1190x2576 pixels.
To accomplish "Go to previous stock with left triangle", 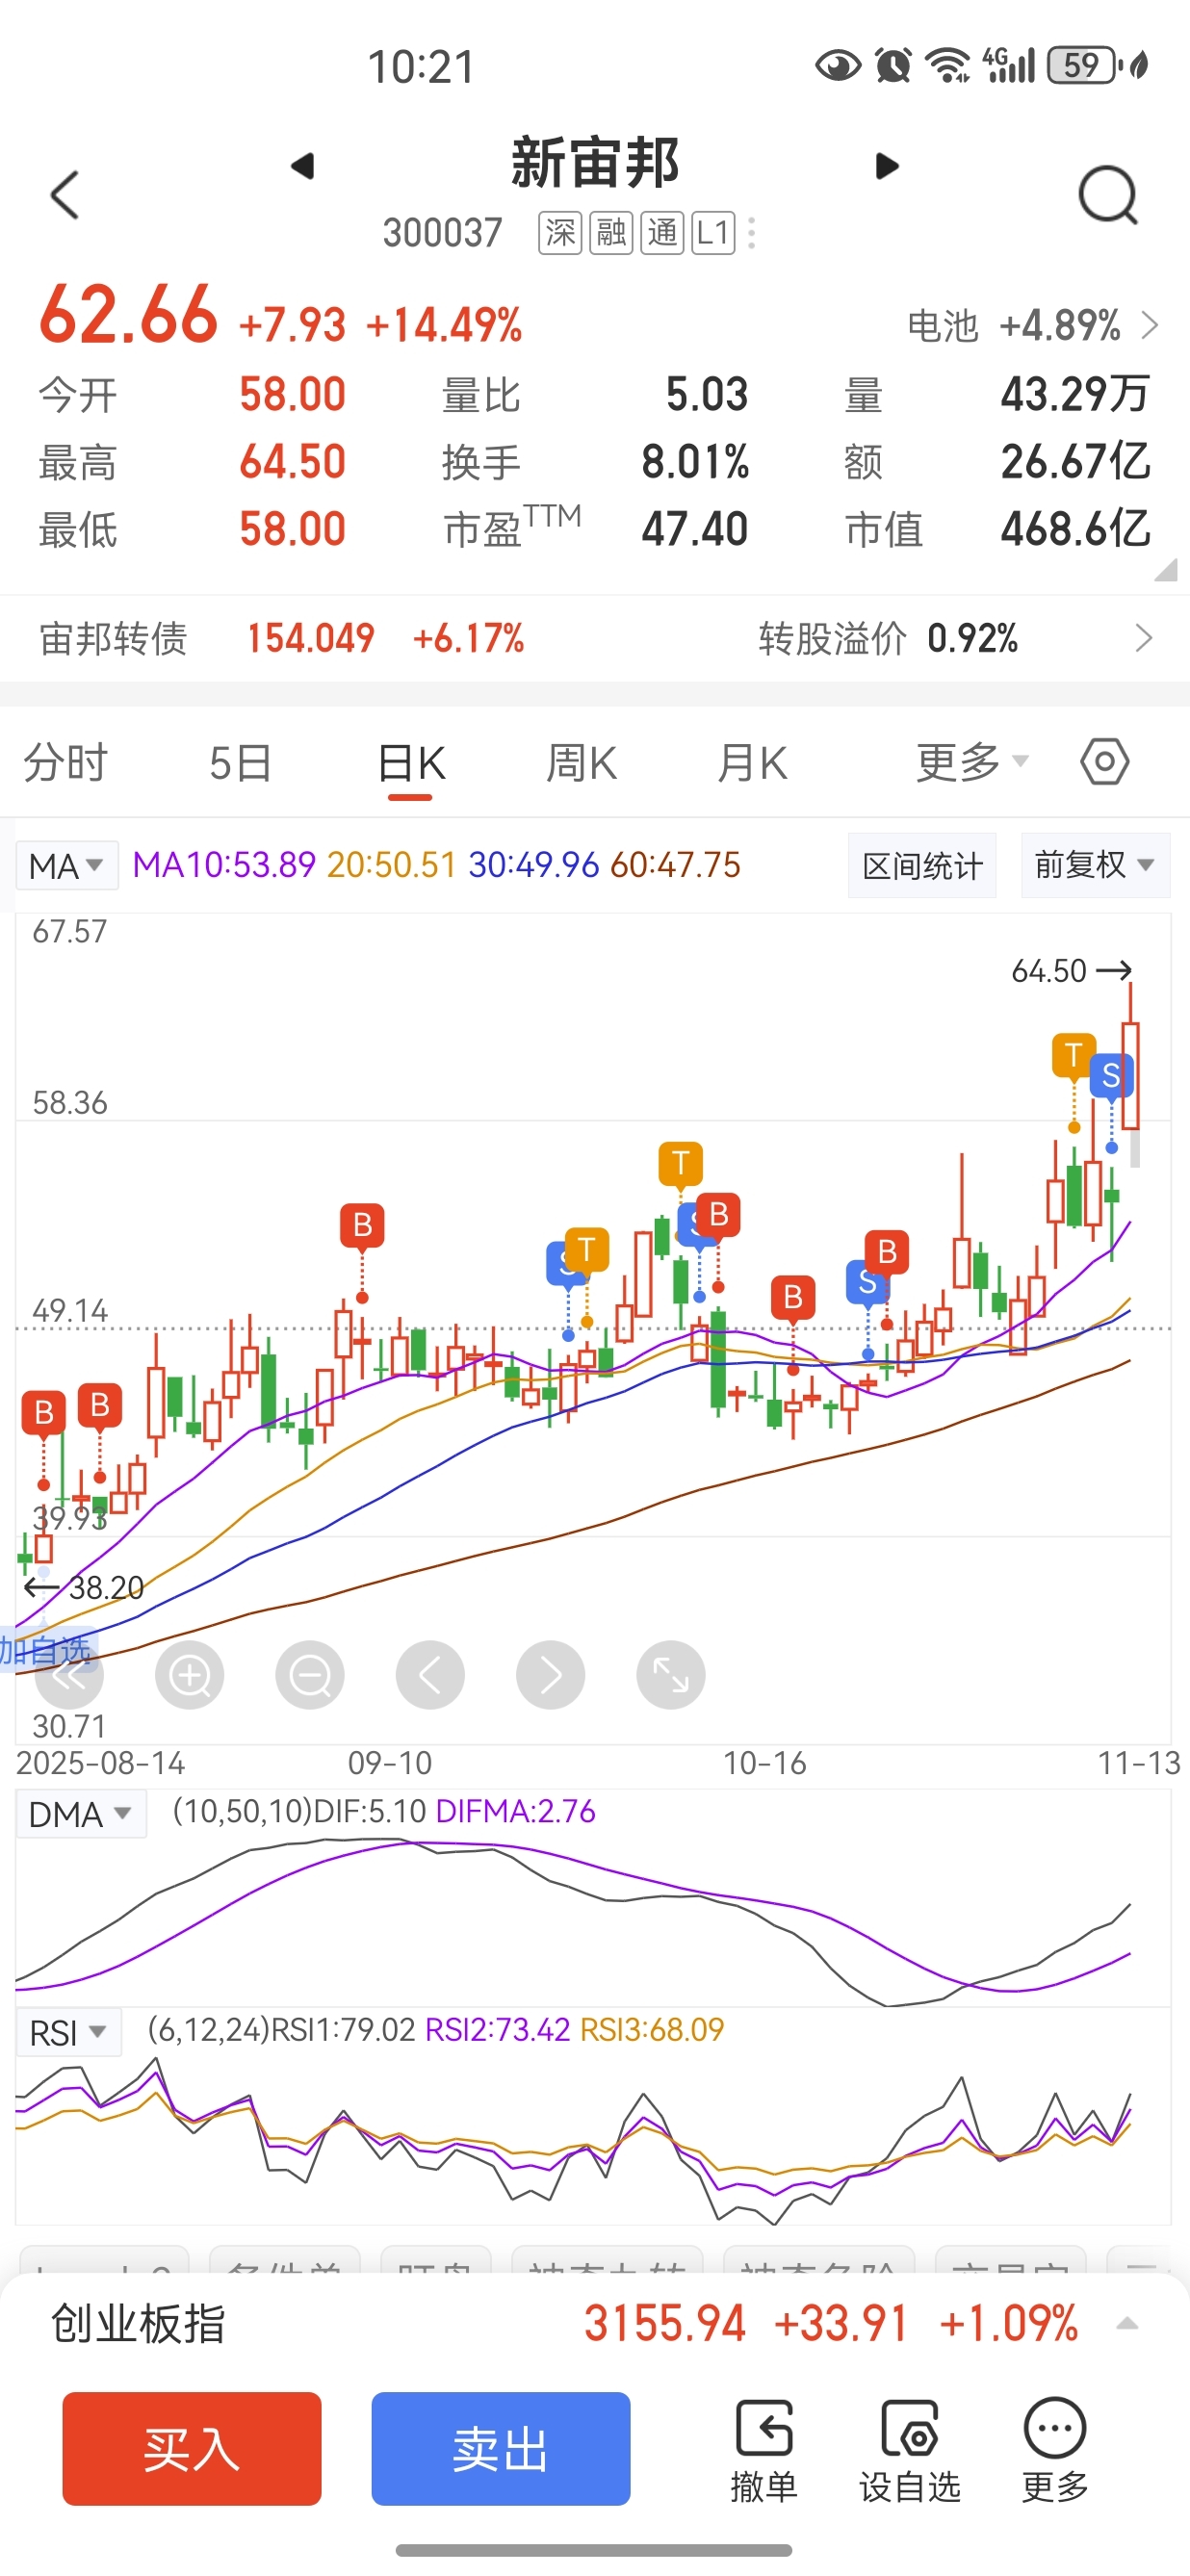I will (302, 166).
